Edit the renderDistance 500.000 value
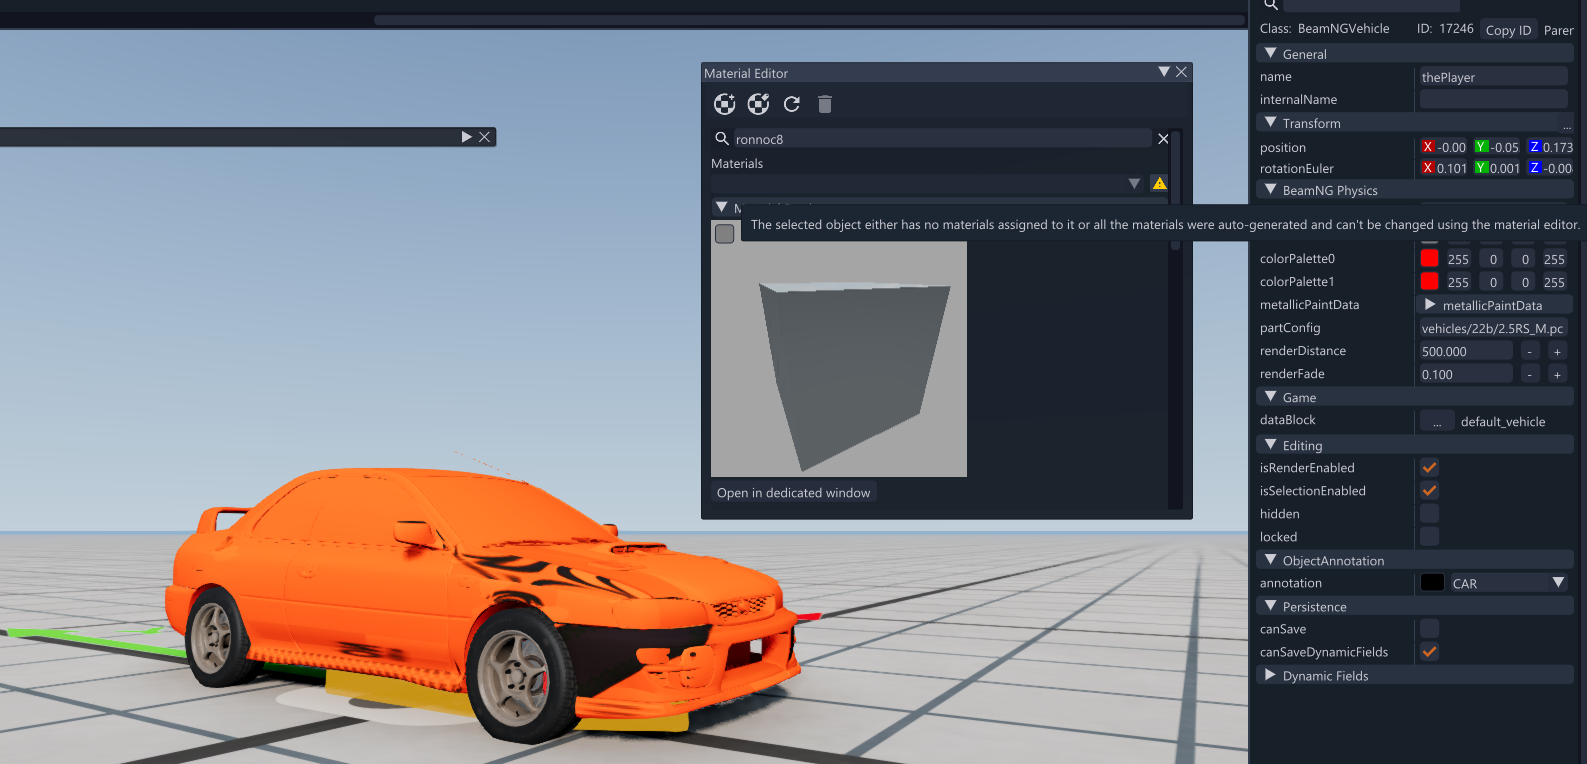 (1466, 351)
